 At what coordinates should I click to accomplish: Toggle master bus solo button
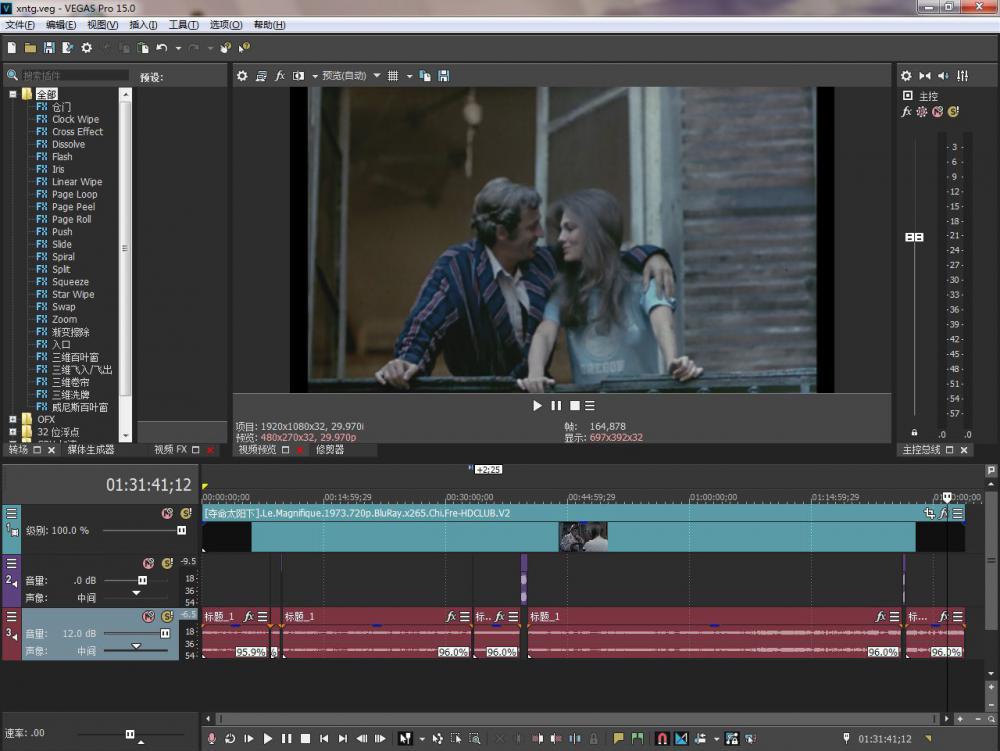(953, 112)
